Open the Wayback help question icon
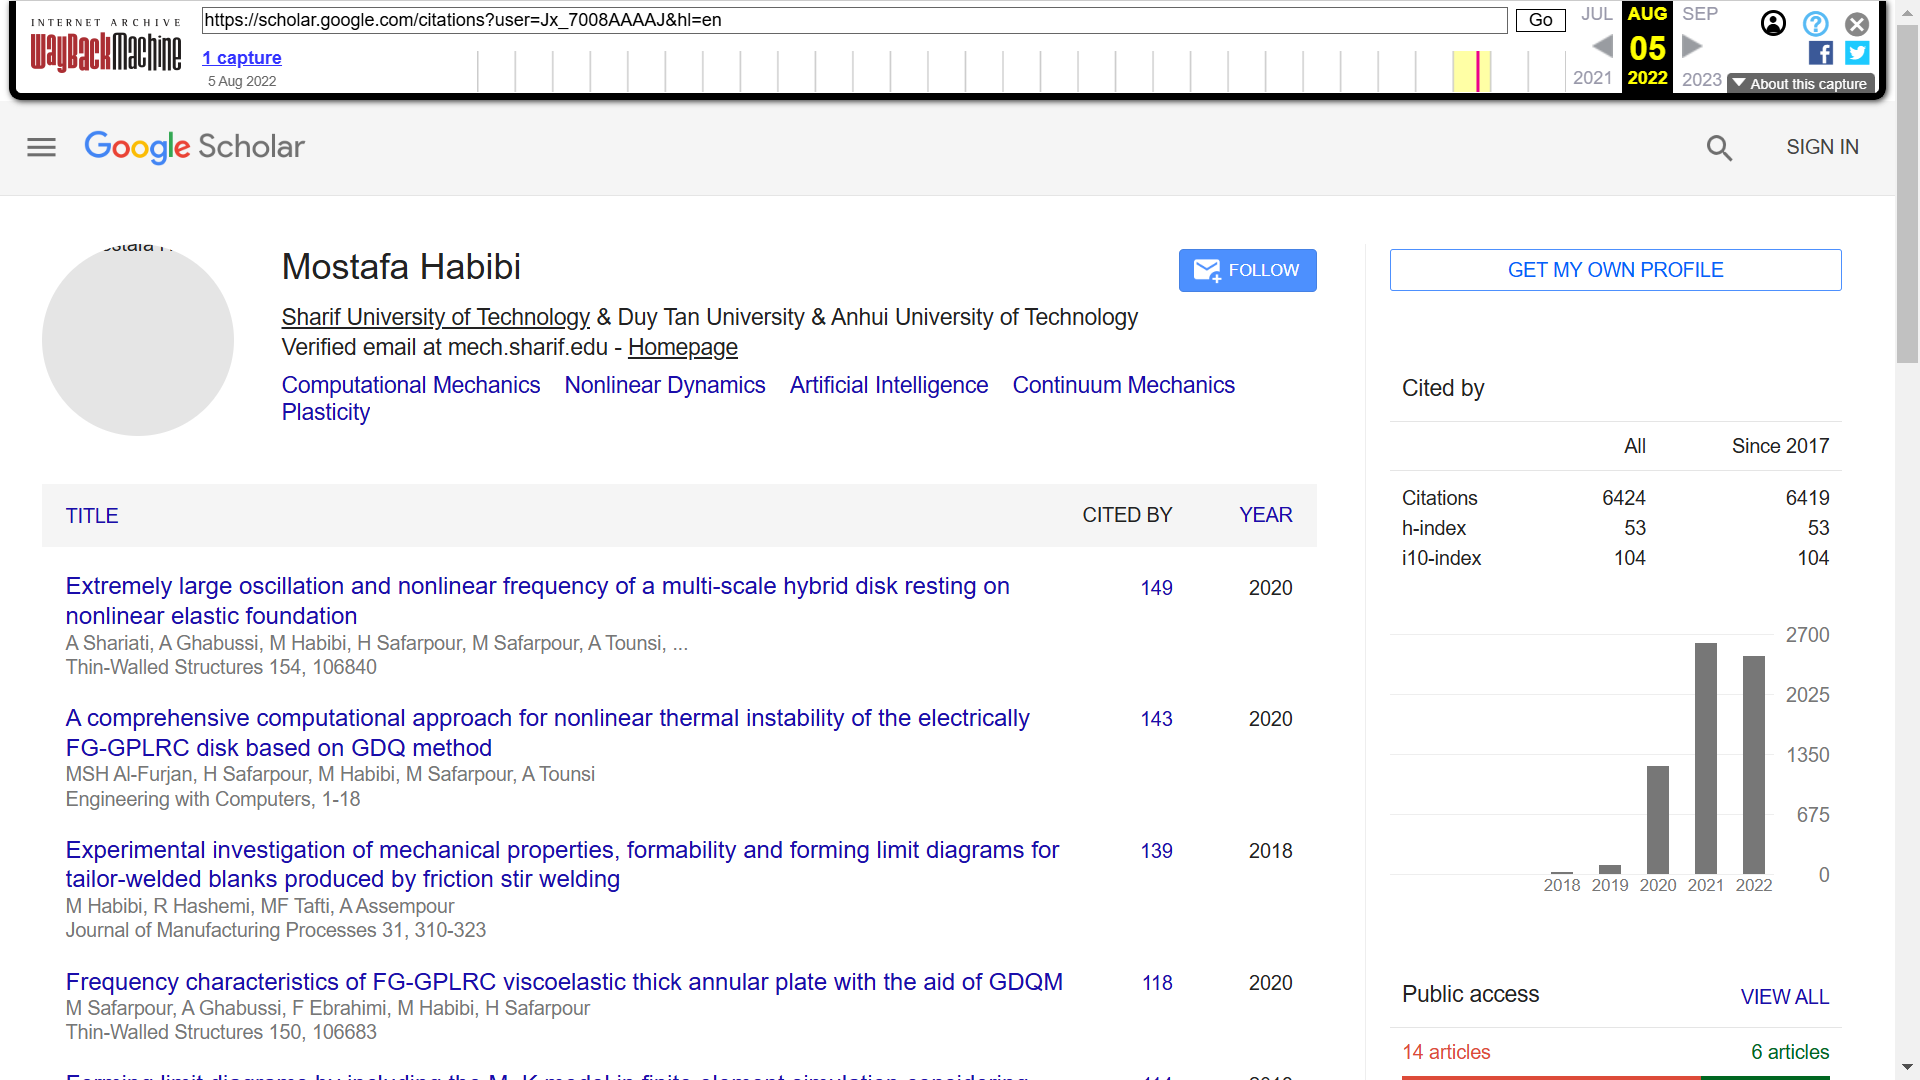The image size is (1920, 1080). click(1815, 24)
